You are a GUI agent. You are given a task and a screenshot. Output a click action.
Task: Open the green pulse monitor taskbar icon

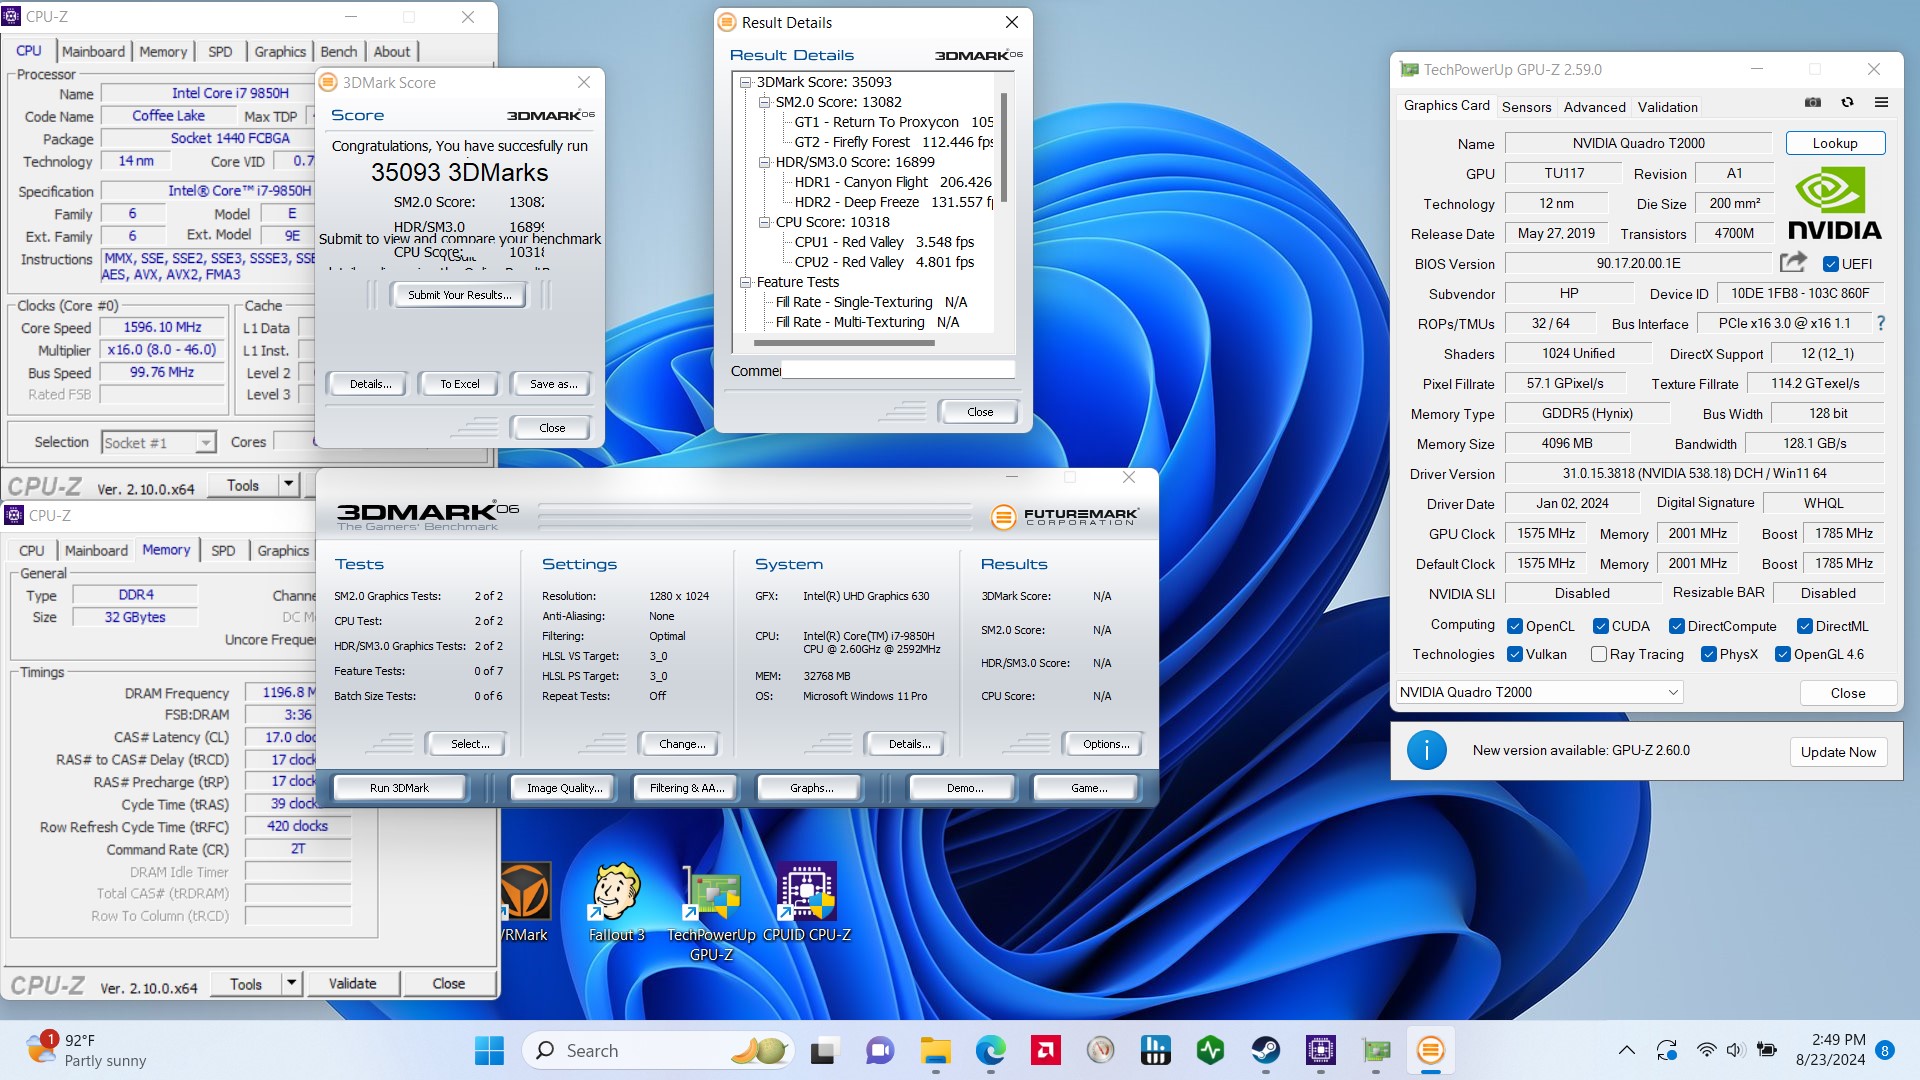(x=1210, y=1050)
